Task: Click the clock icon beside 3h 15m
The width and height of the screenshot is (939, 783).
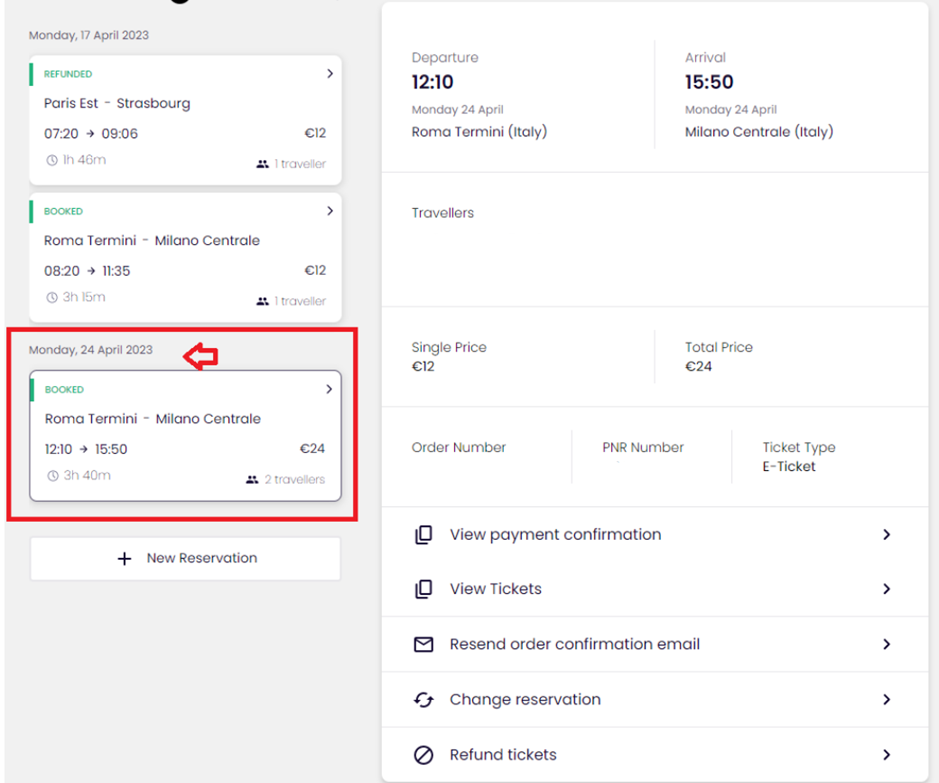Action: [x=52, y=297]
